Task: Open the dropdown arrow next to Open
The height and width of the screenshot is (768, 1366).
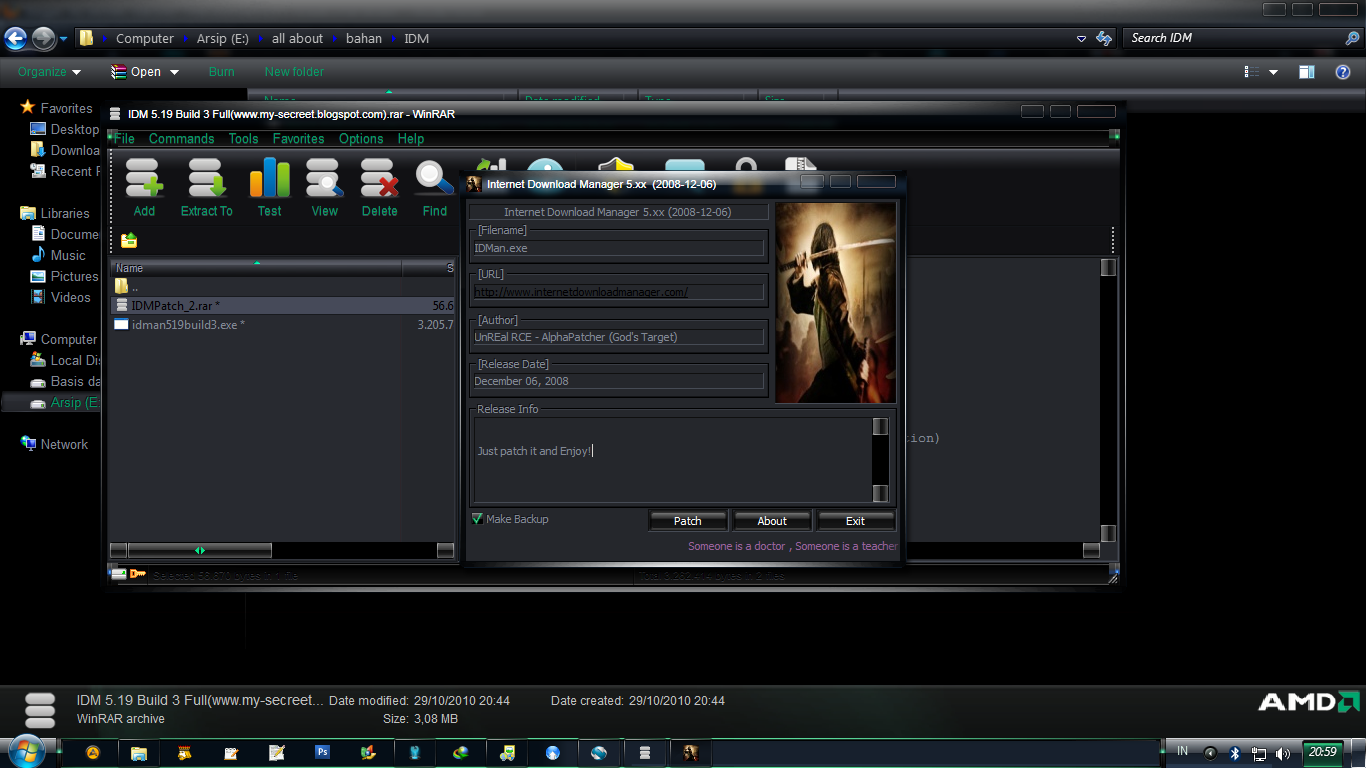Action: 174,72
